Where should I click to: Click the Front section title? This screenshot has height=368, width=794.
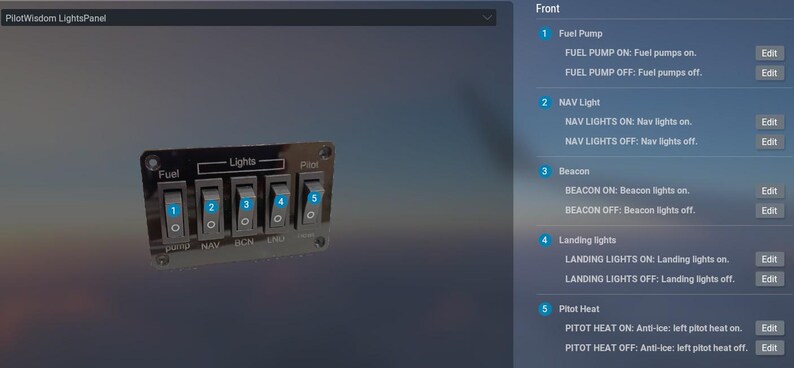pos(547,9)
